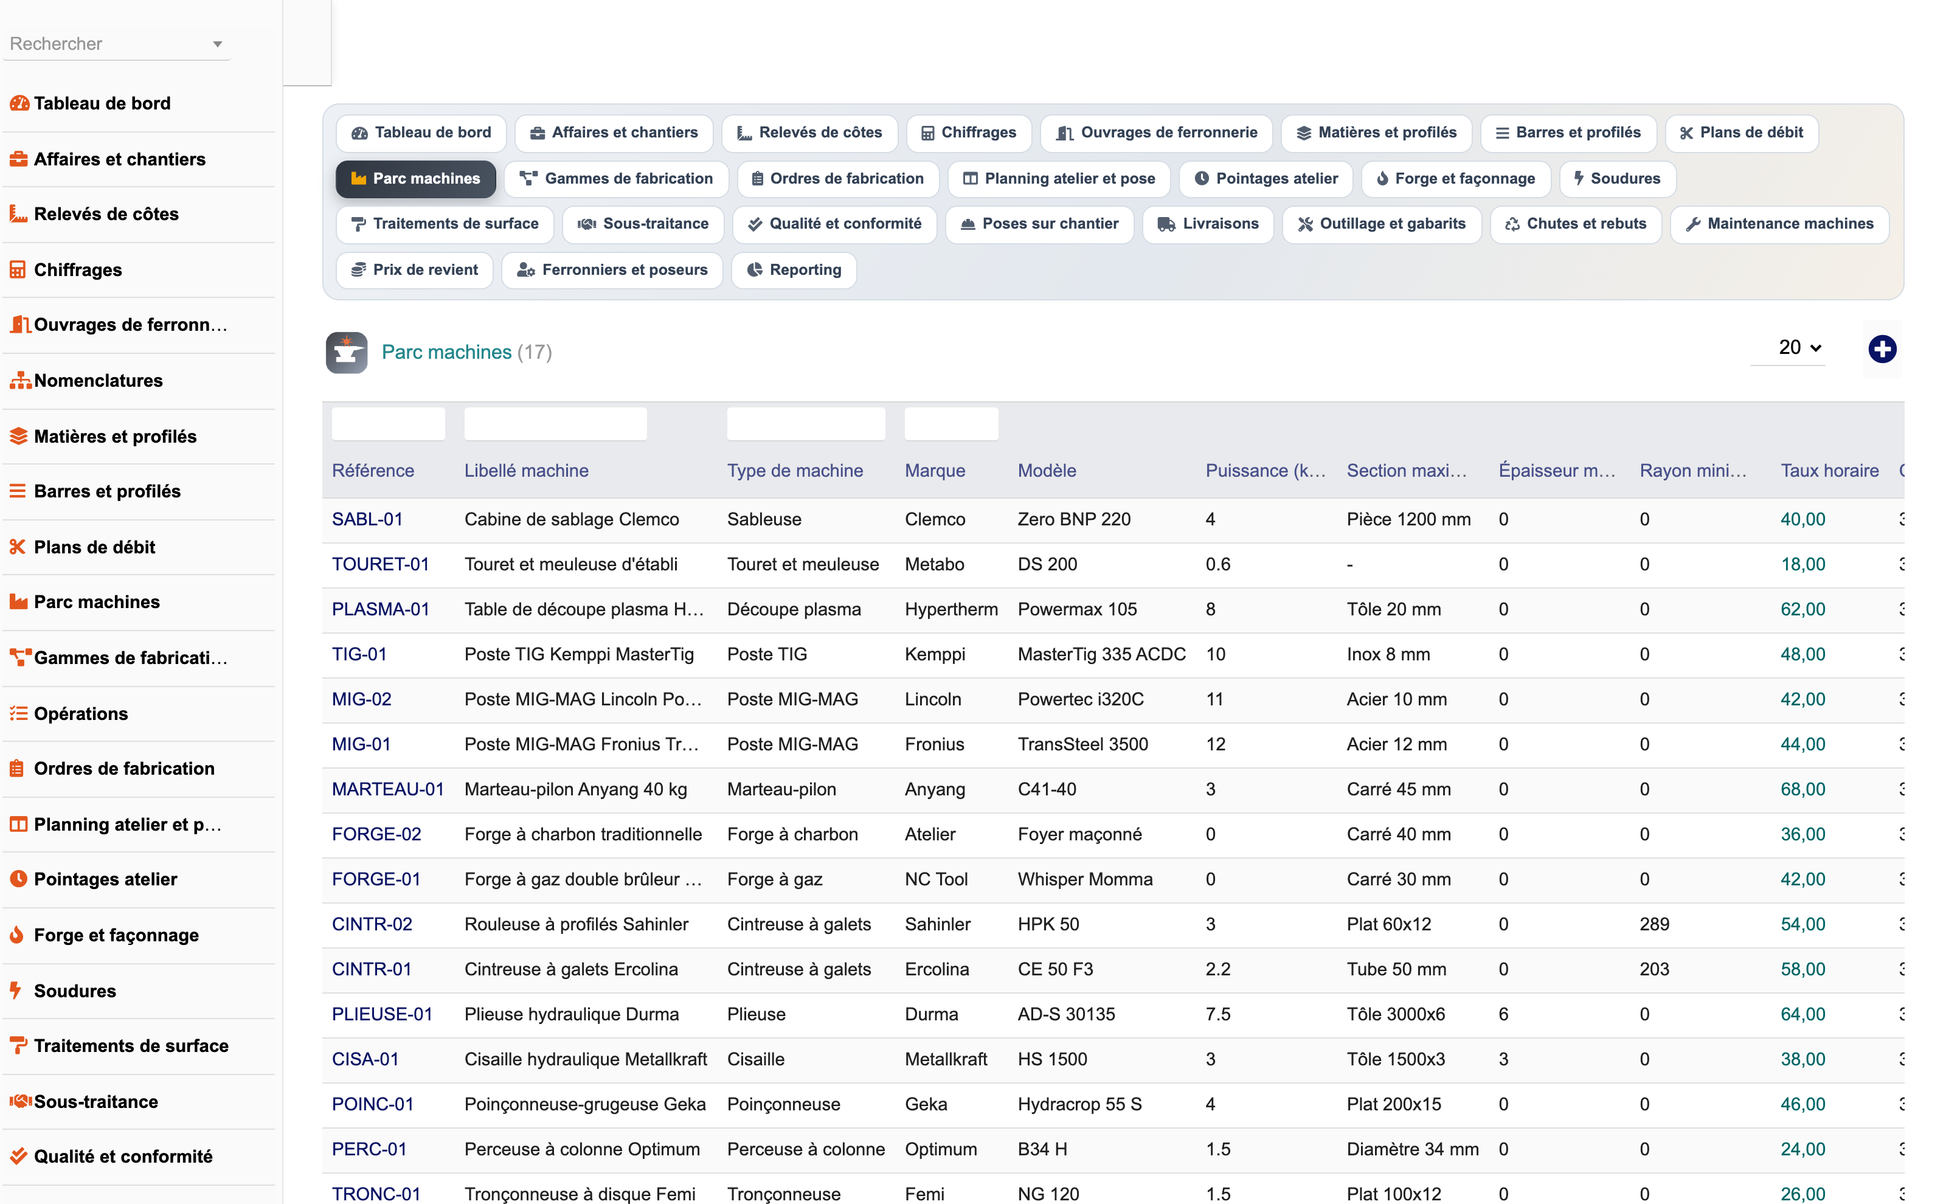
Task: Select the Ferronniers et poseurs tab
Action: (x=612, y=270)
